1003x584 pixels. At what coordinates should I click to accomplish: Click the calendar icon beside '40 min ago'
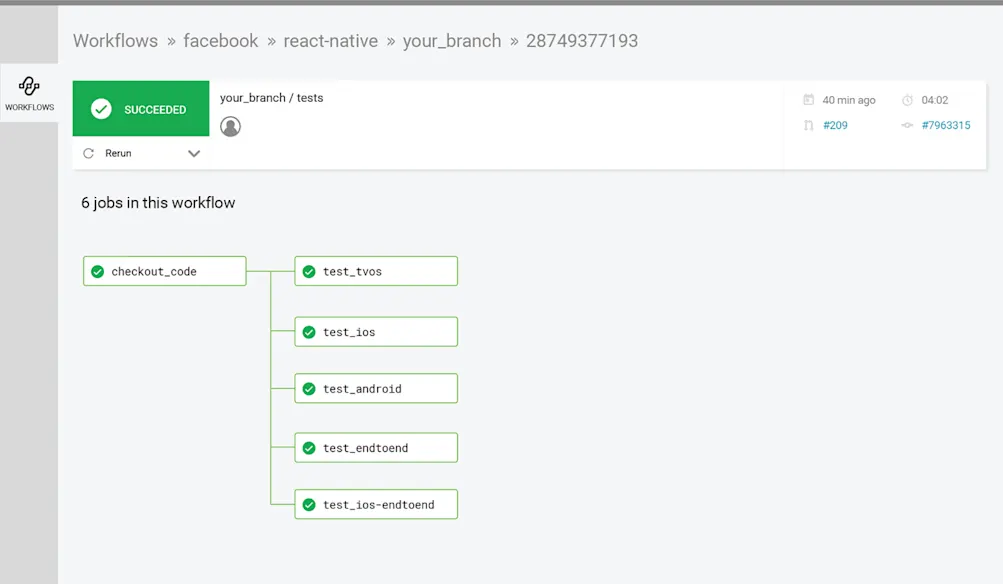[x=807, y=99]
